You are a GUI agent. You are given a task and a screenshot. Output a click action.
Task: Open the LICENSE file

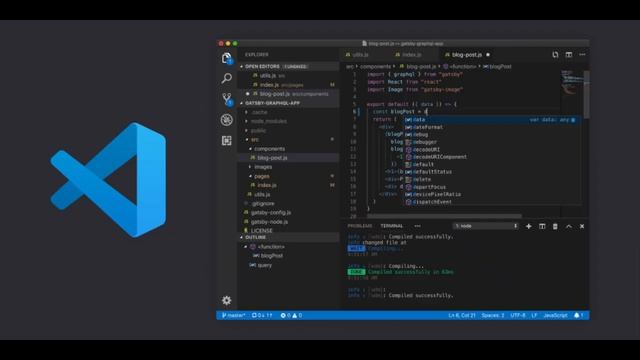[288, 231]
